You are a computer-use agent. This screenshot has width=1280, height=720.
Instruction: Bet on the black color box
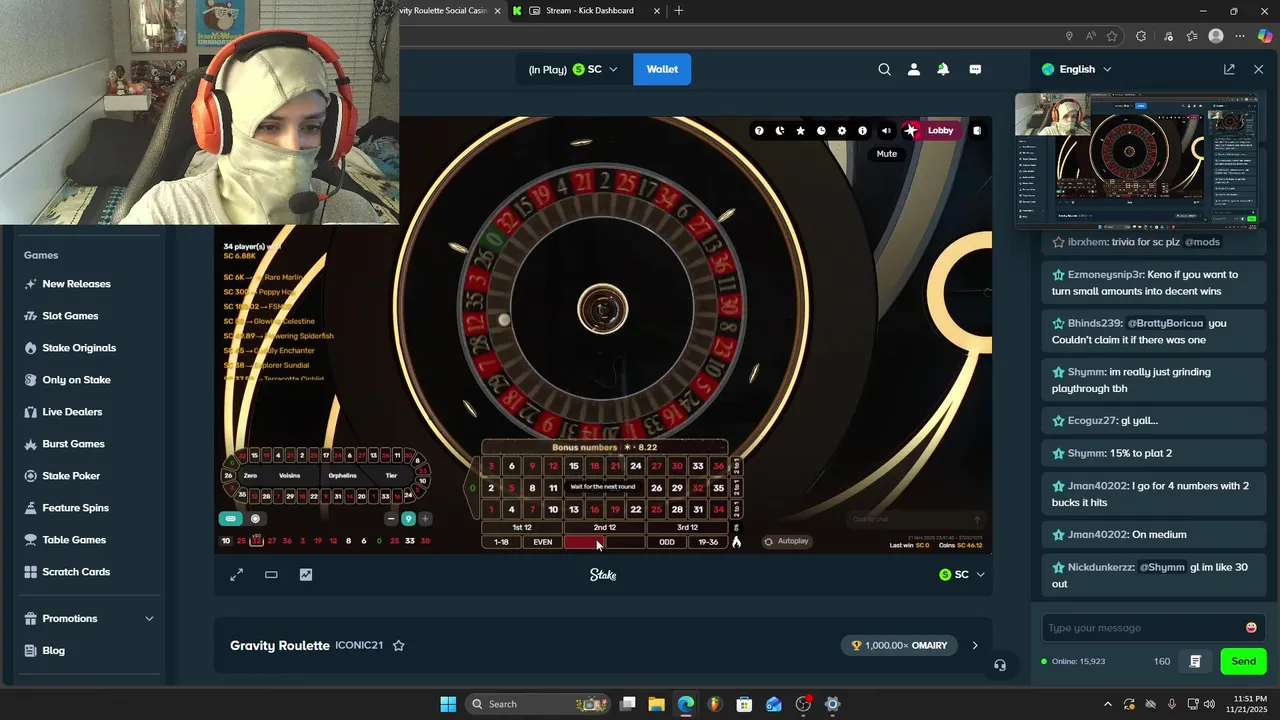625,542
